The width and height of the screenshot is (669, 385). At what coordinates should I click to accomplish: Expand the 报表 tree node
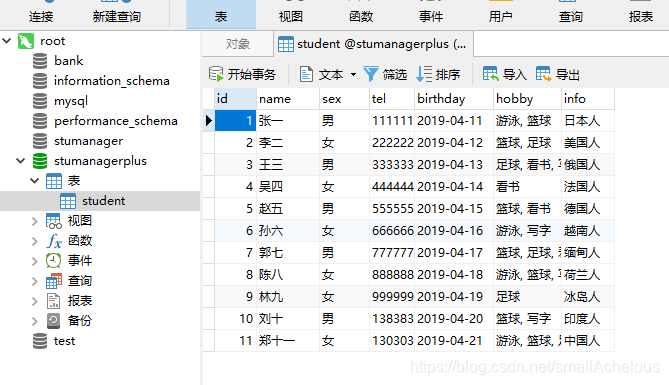(35, 301)
